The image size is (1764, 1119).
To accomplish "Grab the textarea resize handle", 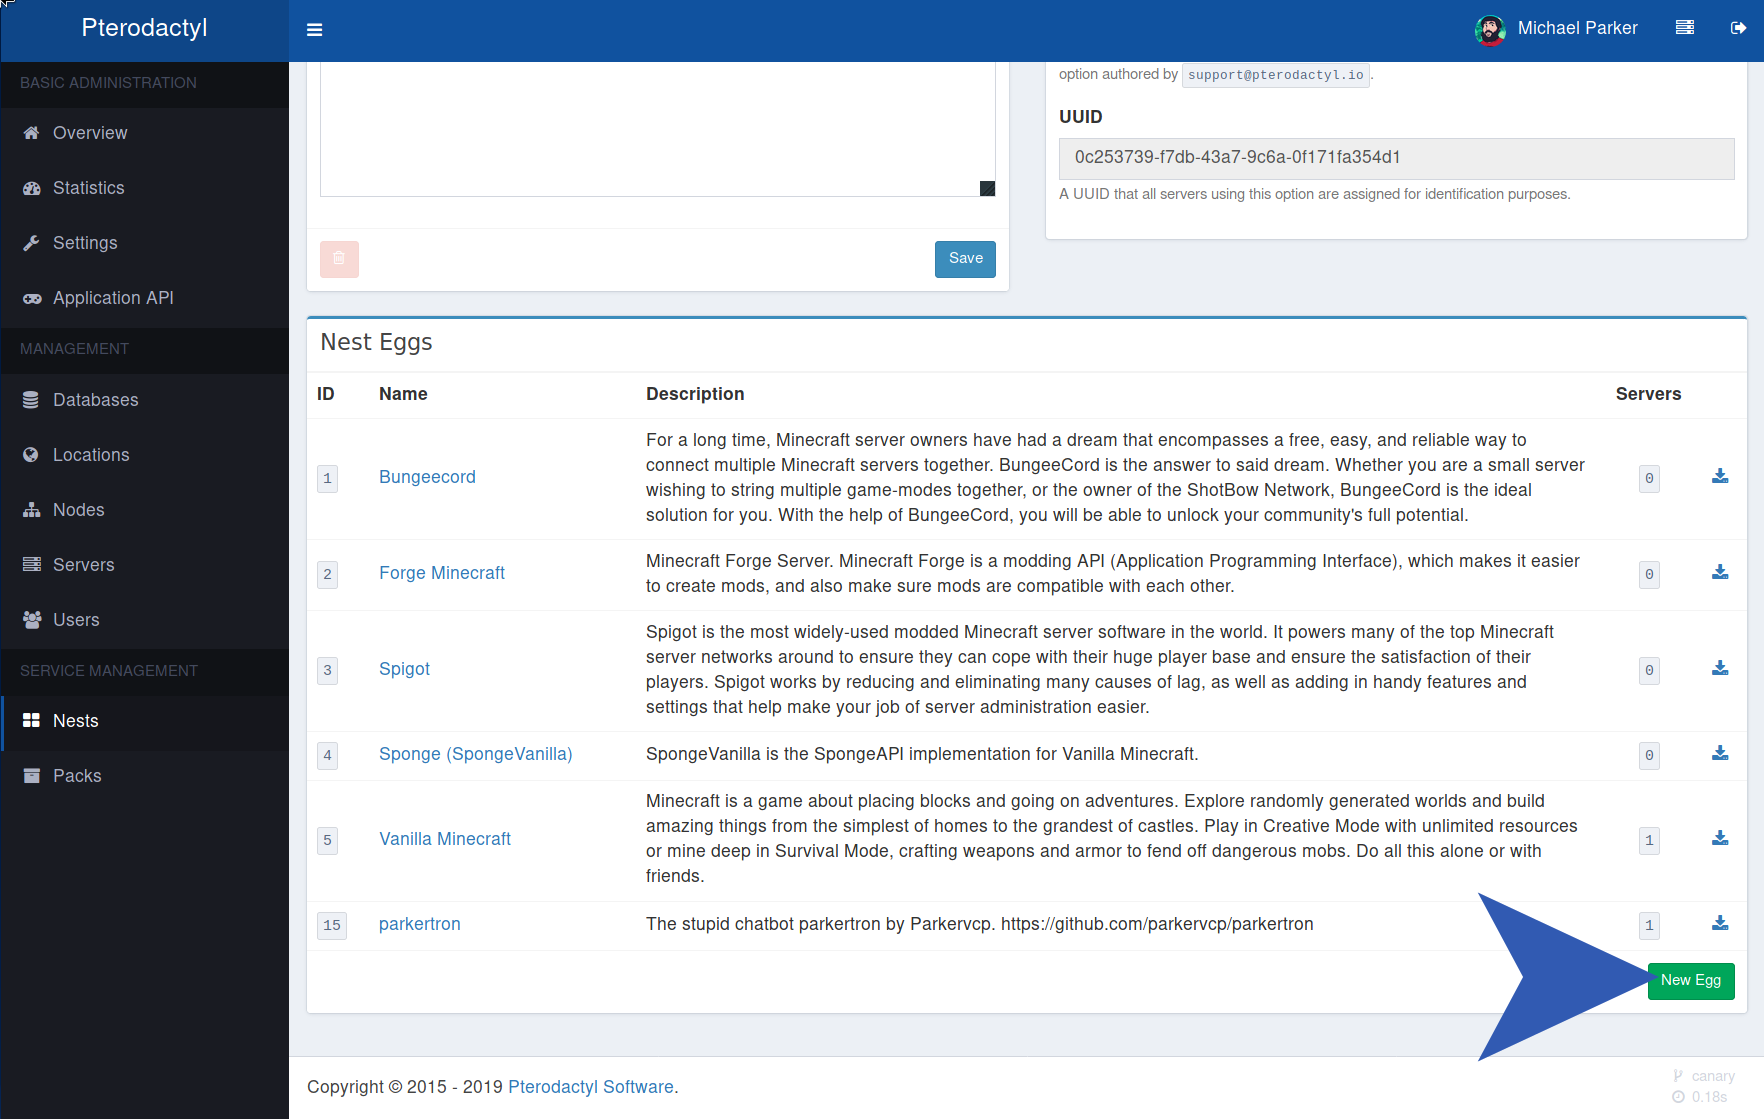I will click(987, 189).
